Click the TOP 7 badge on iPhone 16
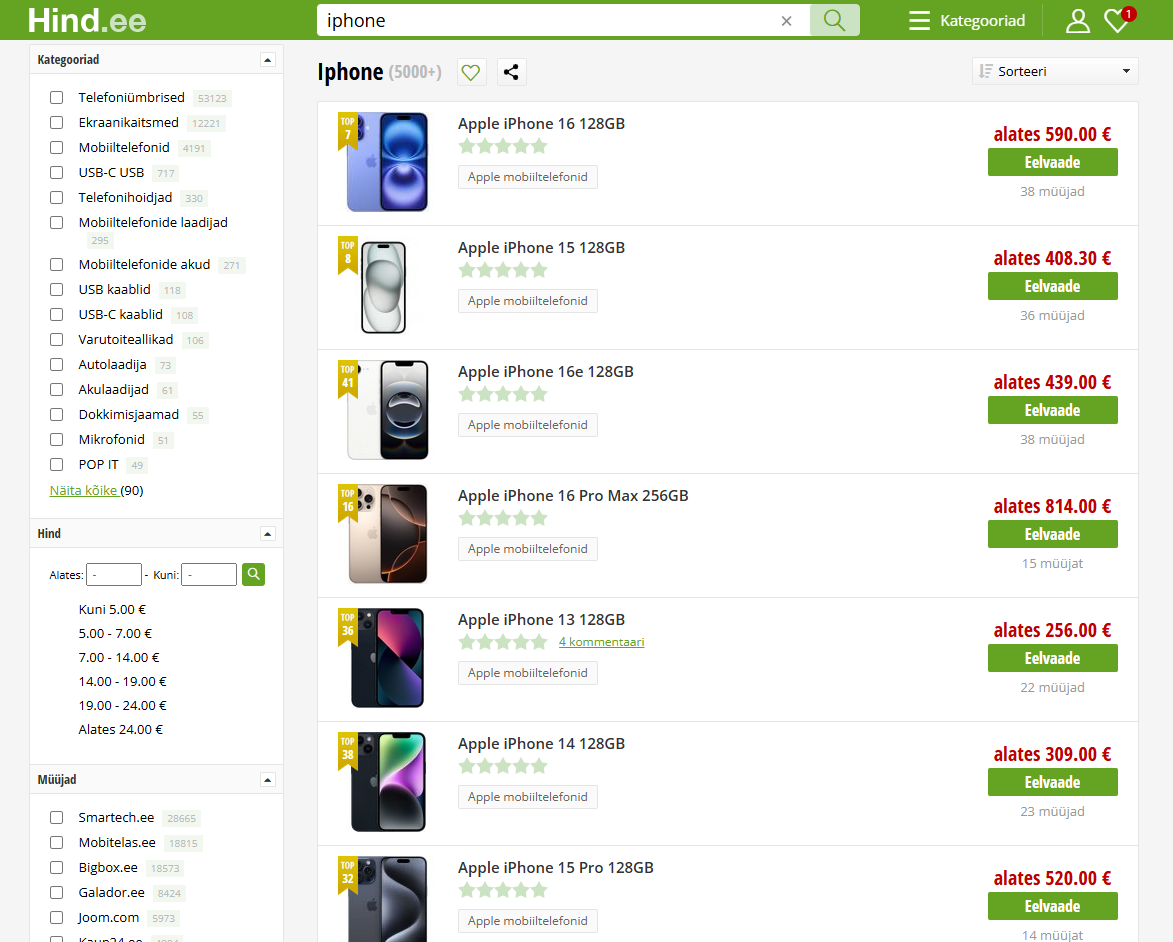 click(x=348, y=130)
